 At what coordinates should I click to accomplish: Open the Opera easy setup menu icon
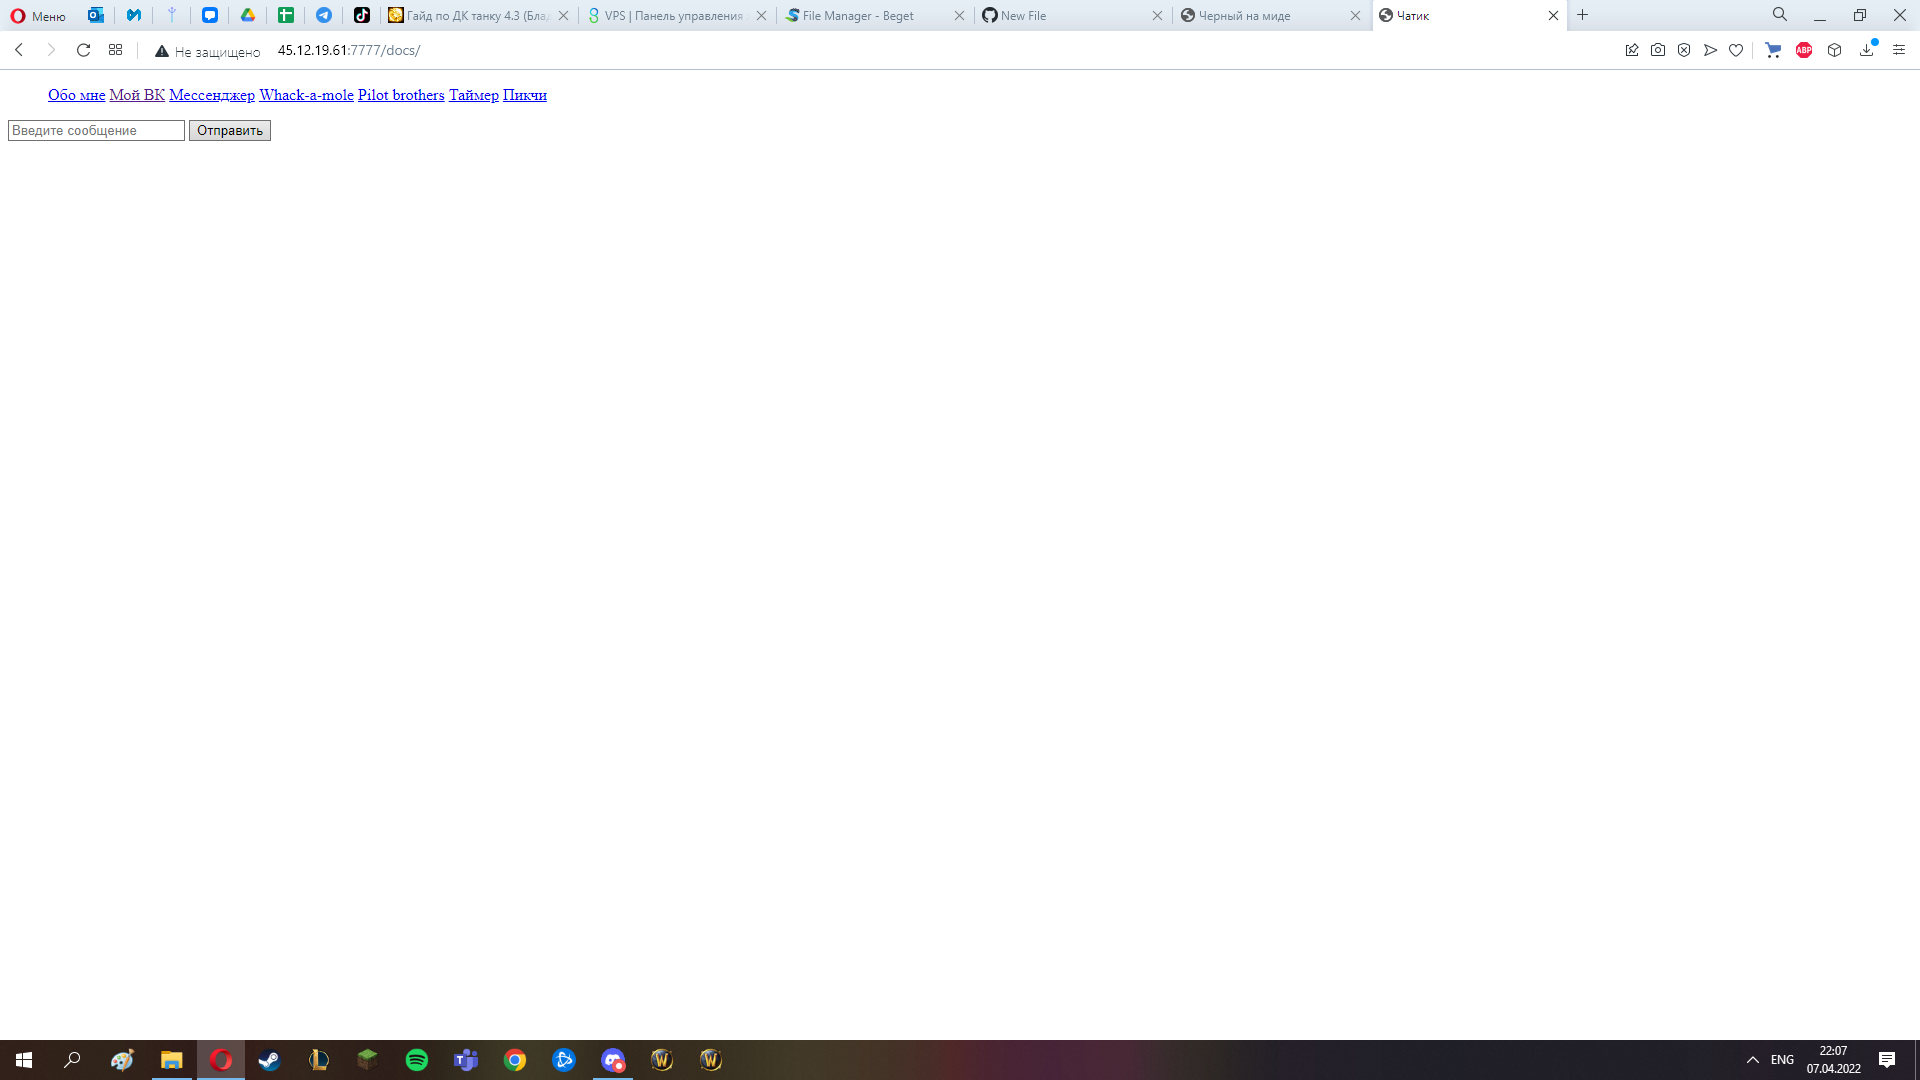1899,50
